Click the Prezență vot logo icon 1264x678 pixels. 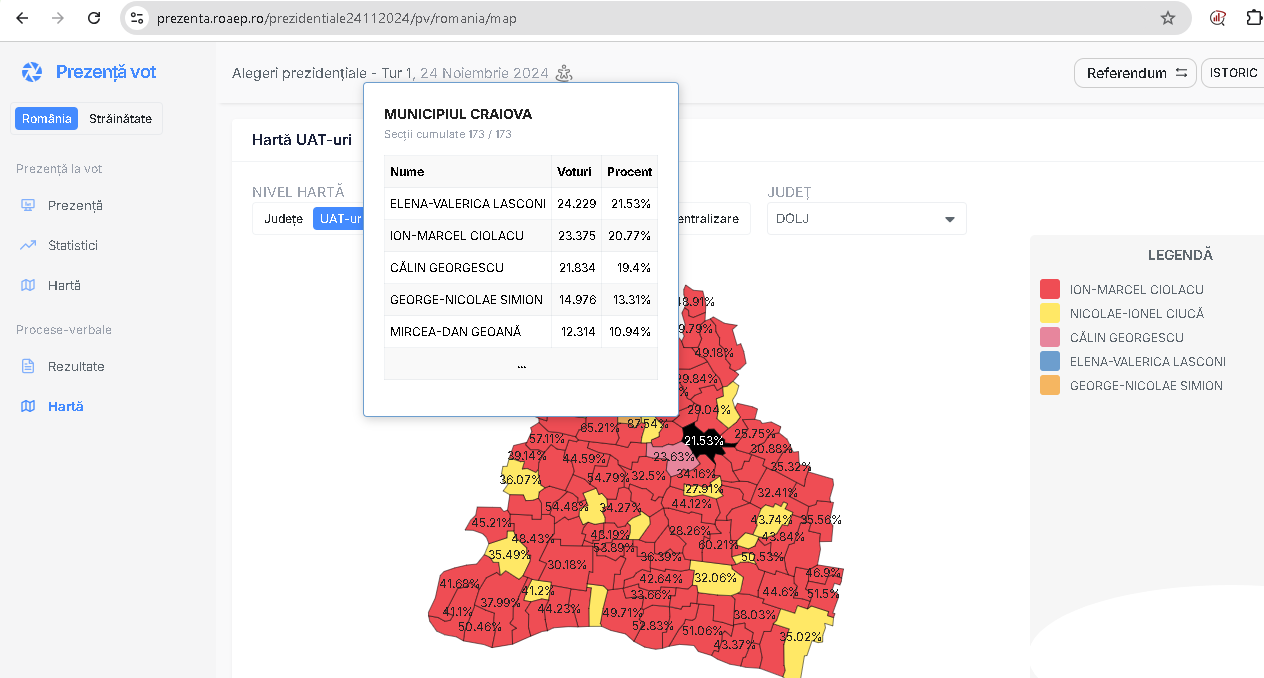click(x=32, y=72)
